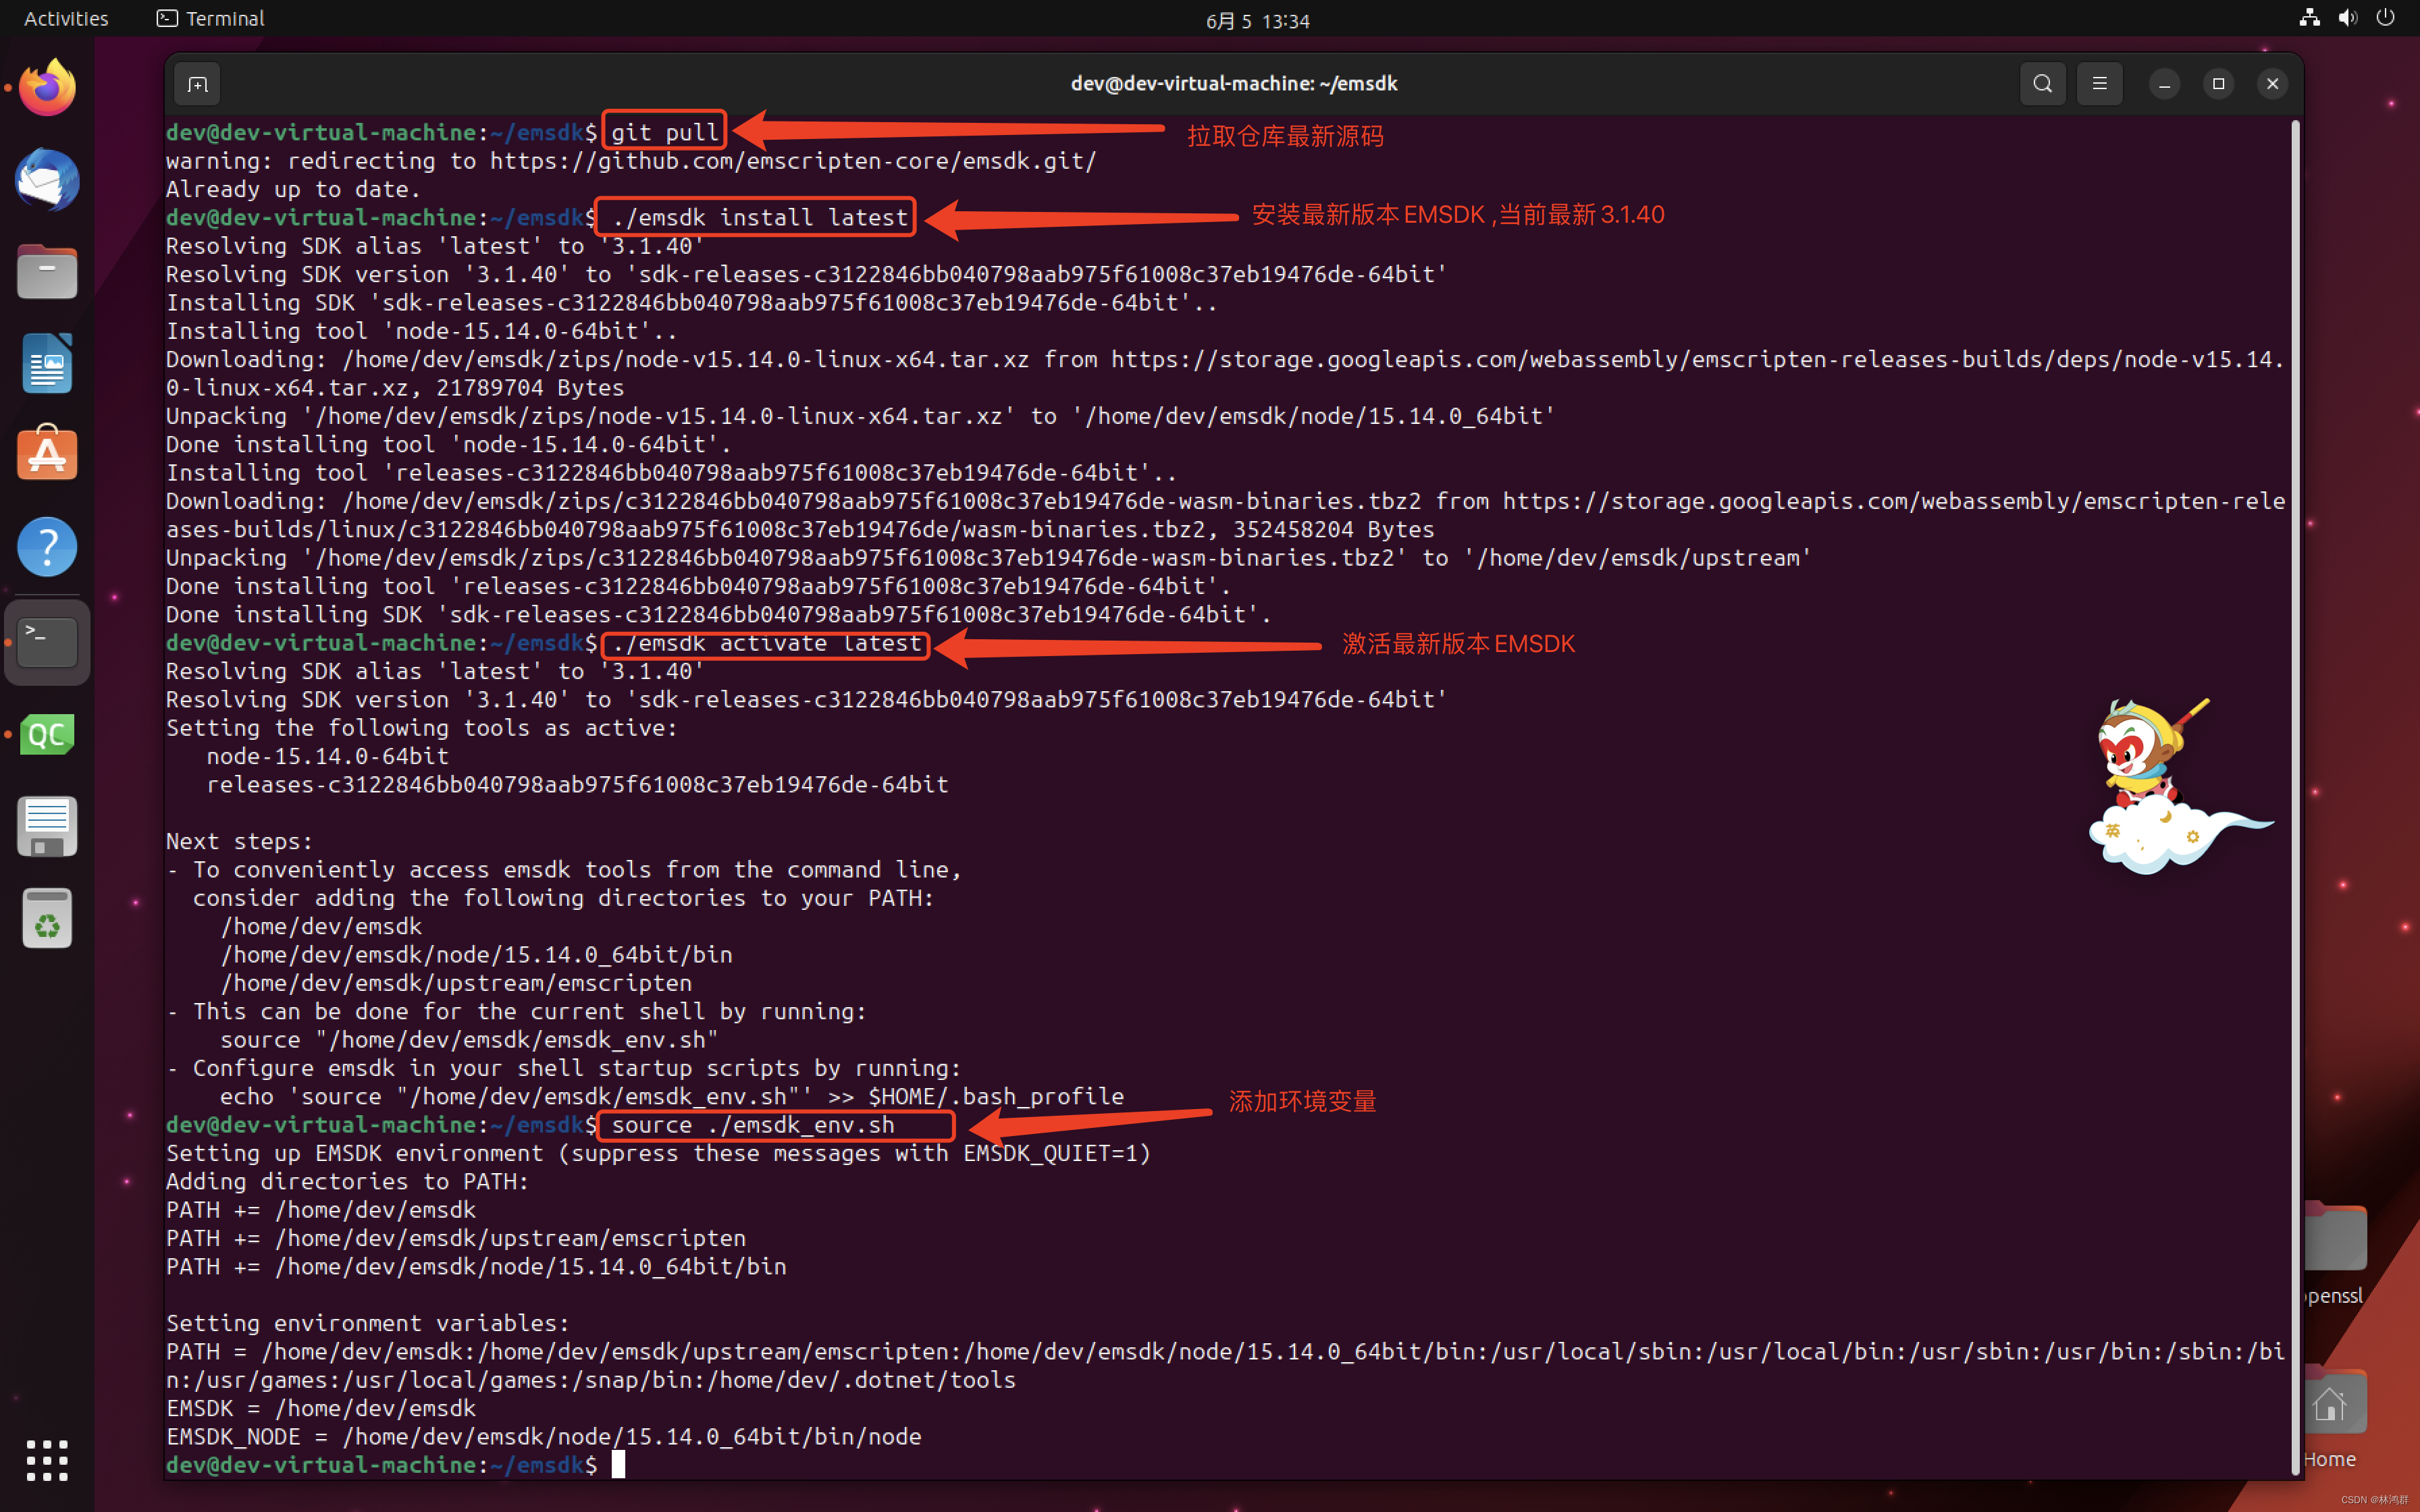Launch the Thunderbird email client
Viewport: 2420px width, 1512px height.
[x=46, y=181]
